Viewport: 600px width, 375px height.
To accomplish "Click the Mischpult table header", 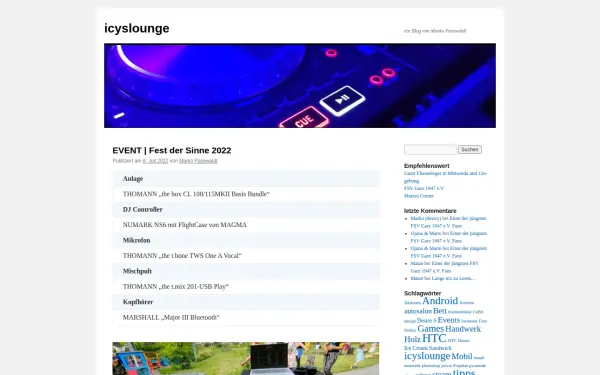I will 246,271.
